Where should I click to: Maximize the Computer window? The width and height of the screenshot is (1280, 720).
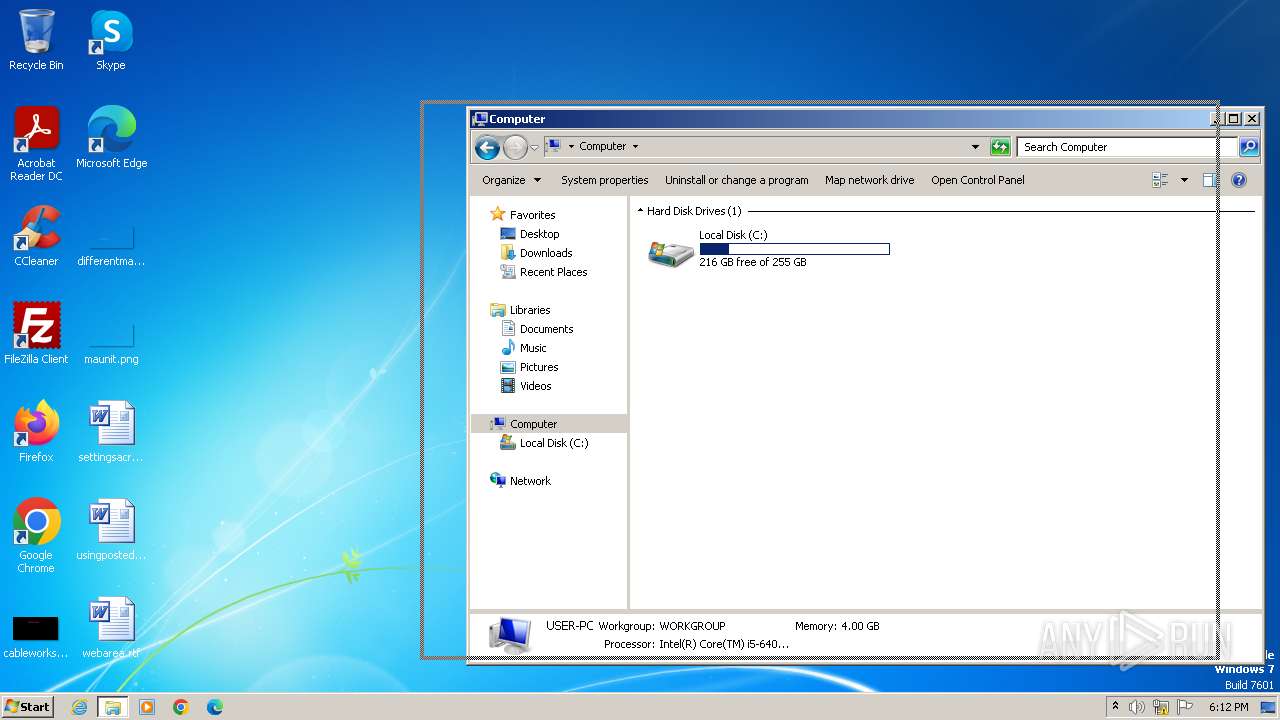[x=1234, y=118]
